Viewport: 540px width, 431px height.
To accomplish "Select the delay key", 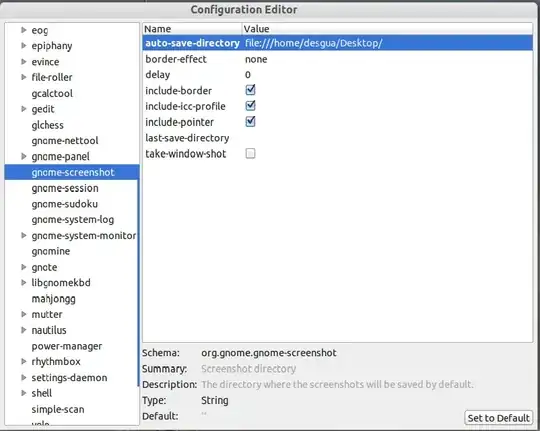I will click(158, 75).
